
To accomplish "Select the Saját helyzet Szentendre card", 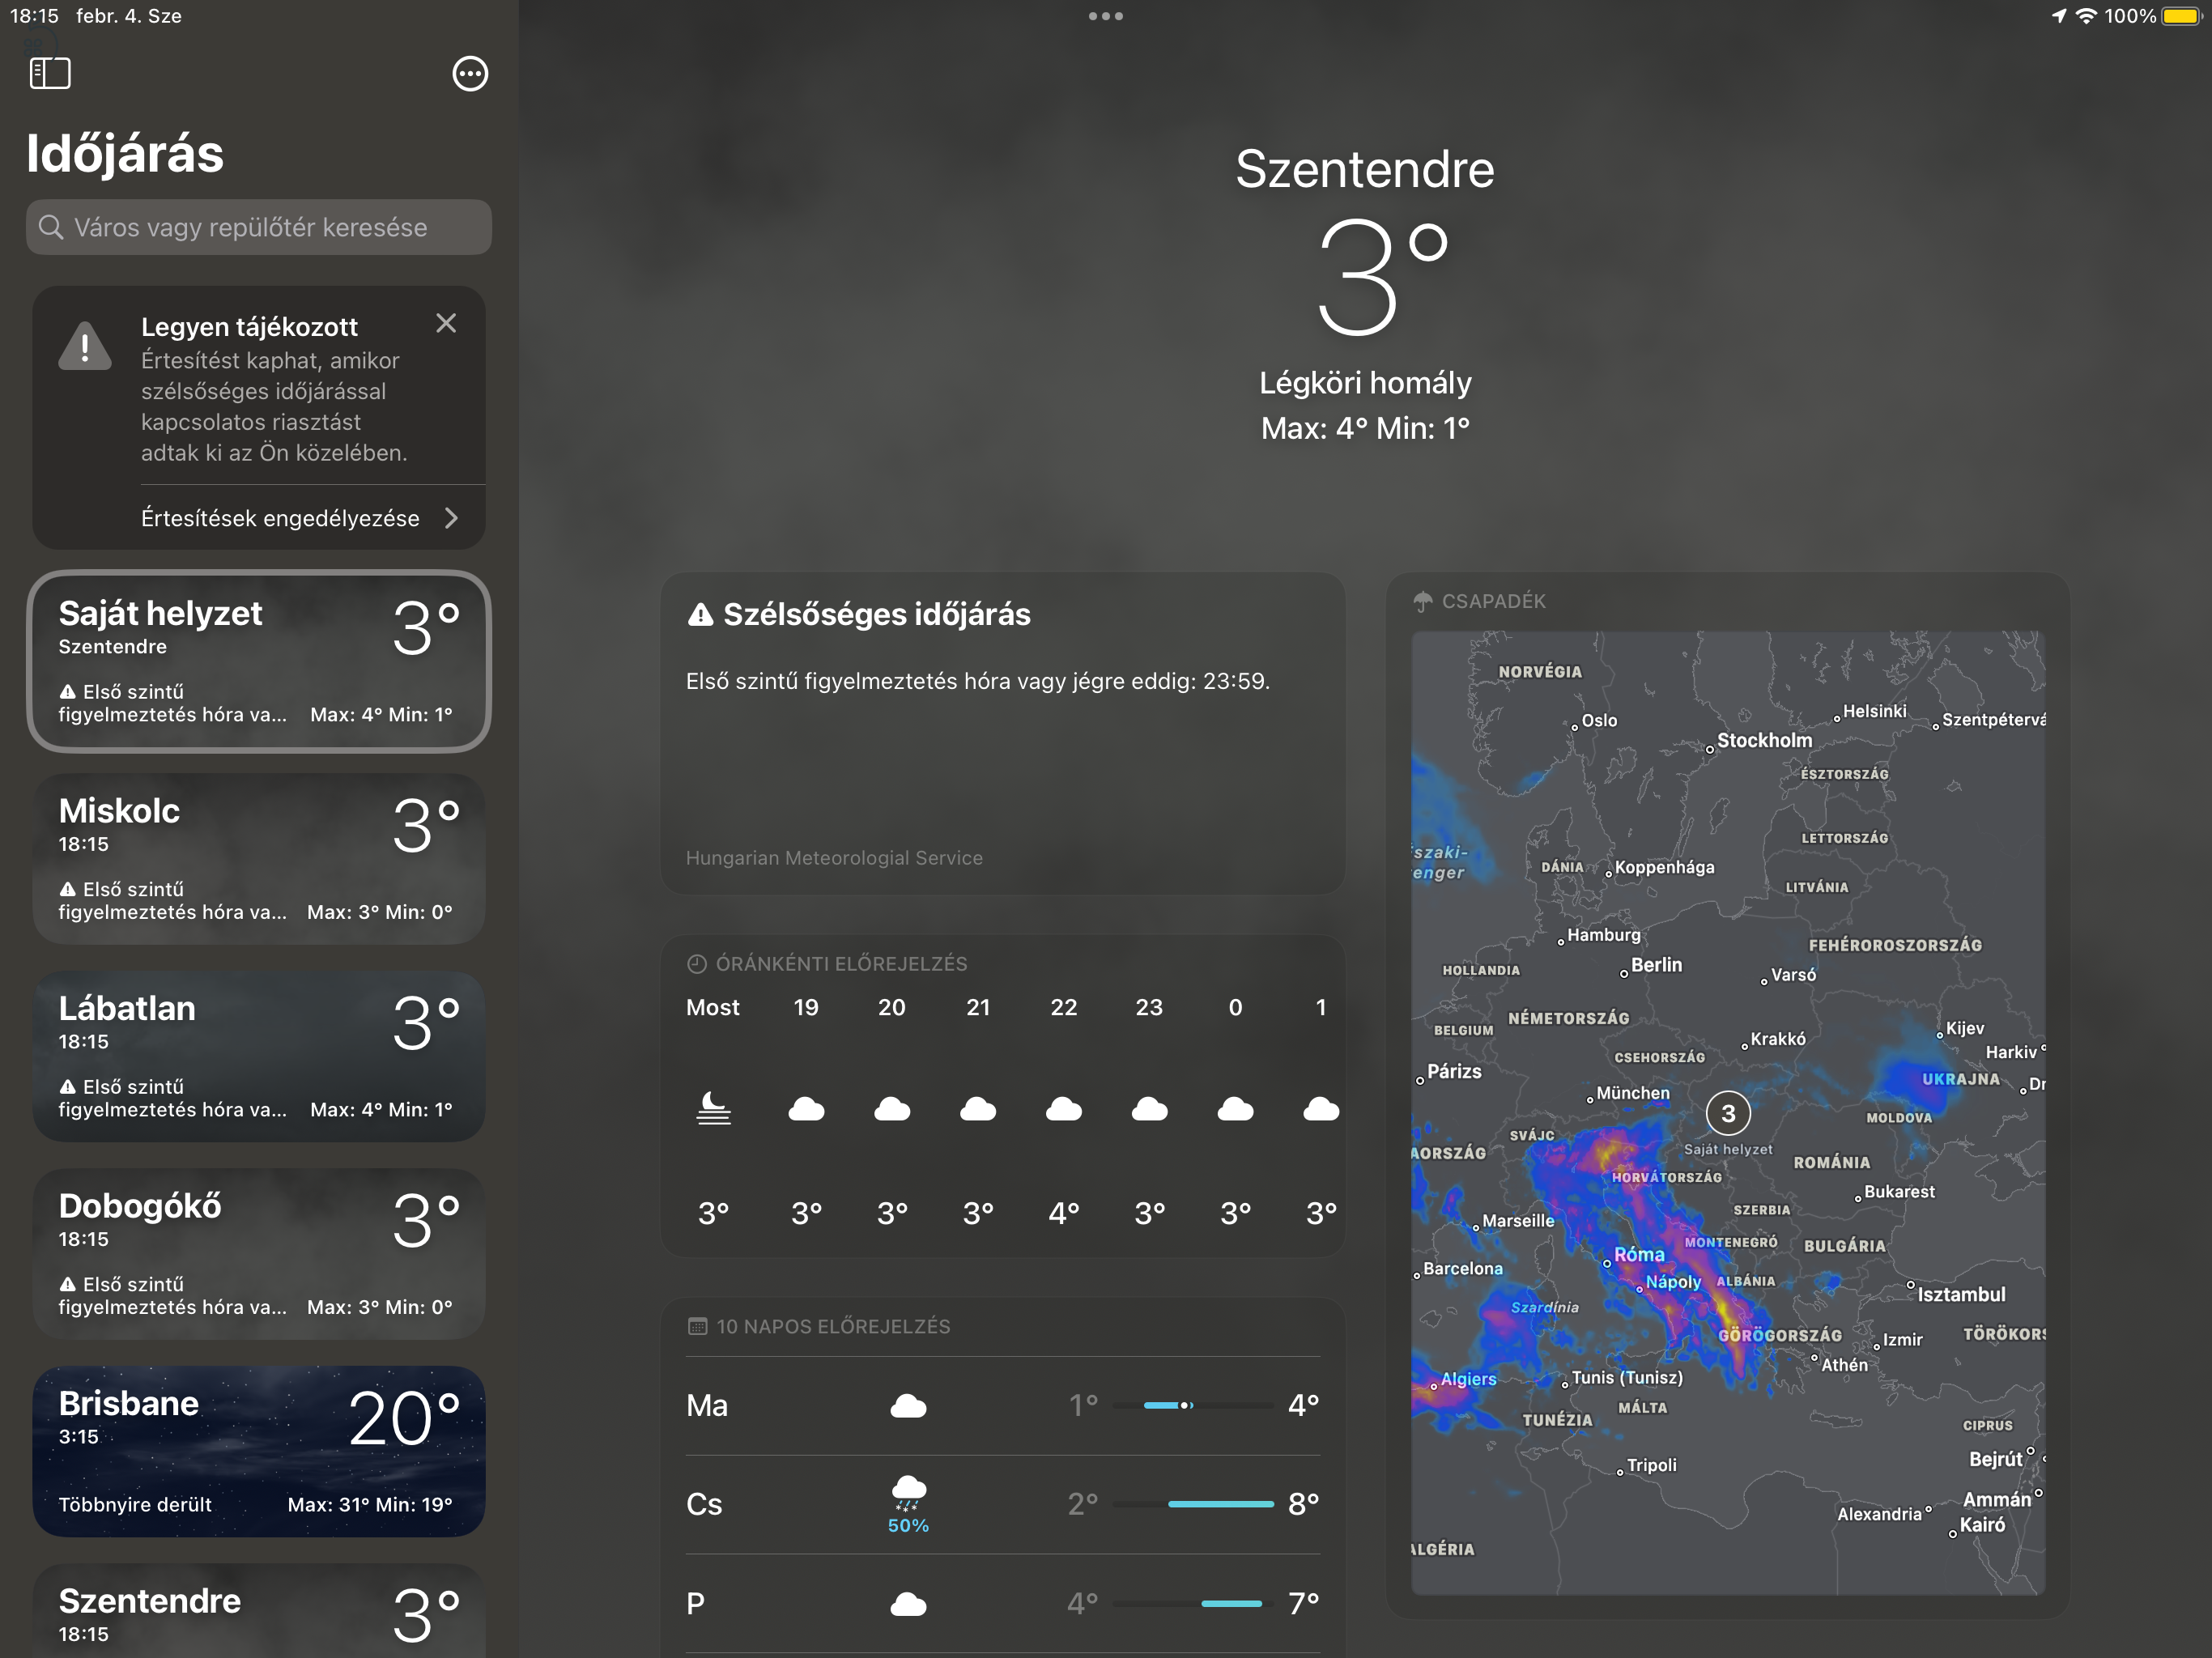I will (259, 660).
